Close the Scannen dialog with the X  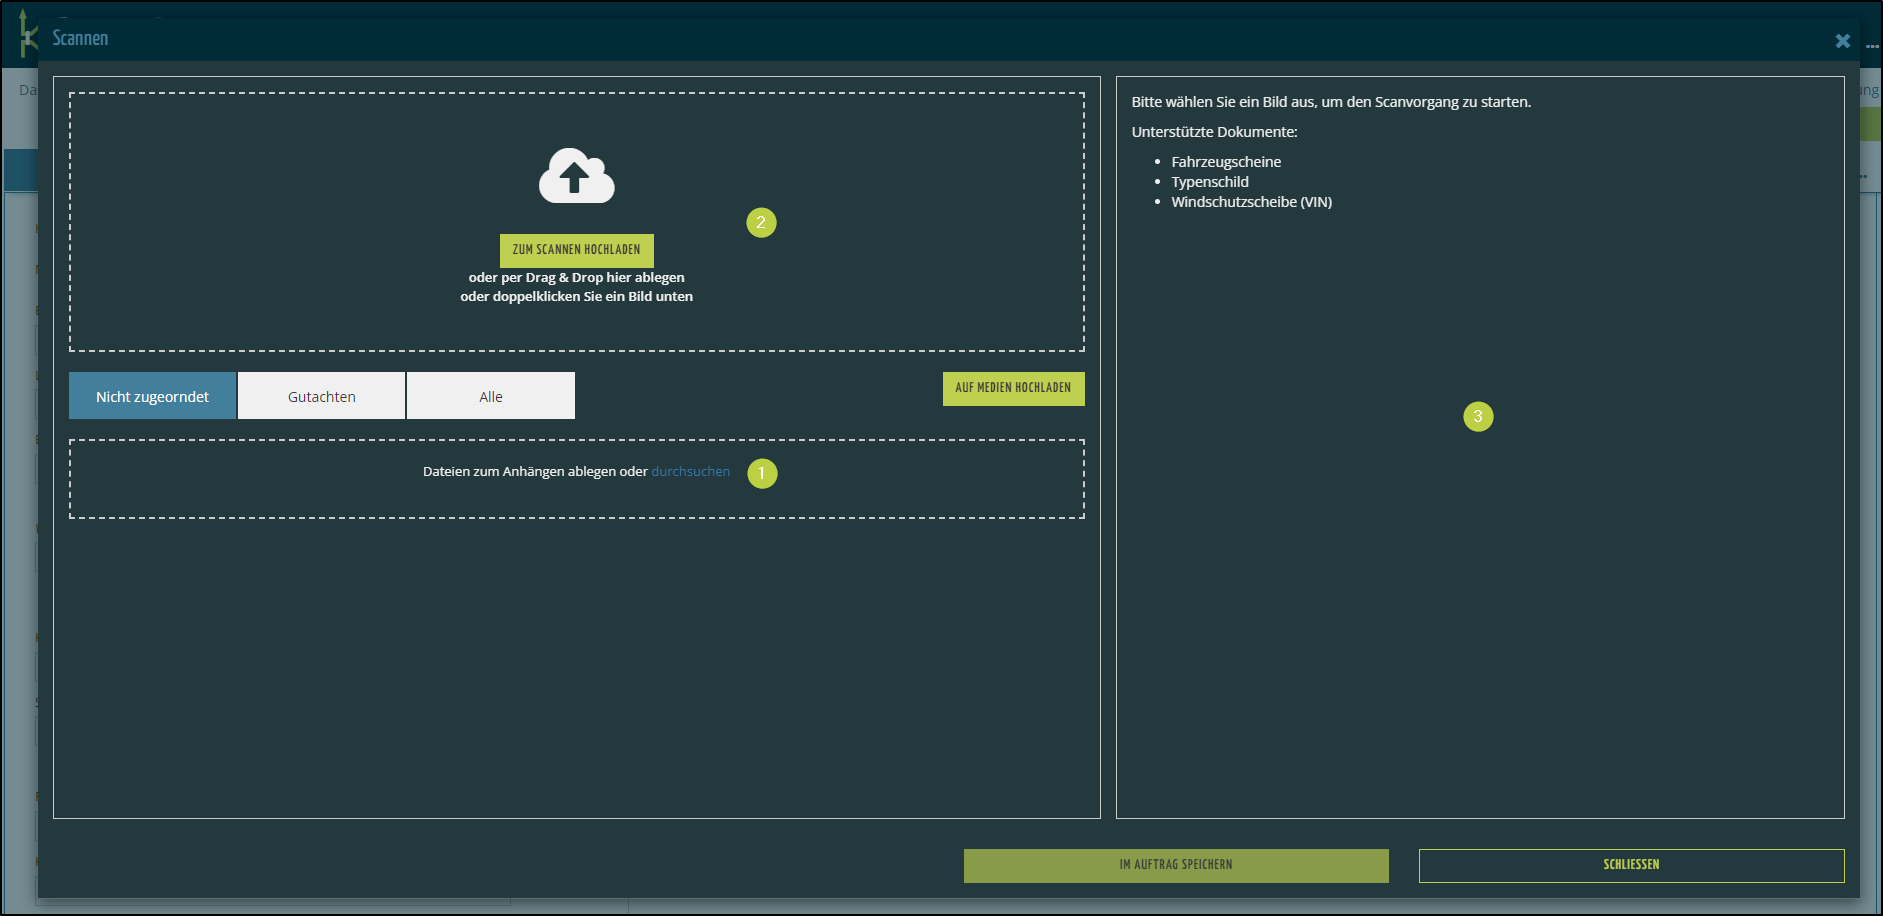(x=1842, y=41)
